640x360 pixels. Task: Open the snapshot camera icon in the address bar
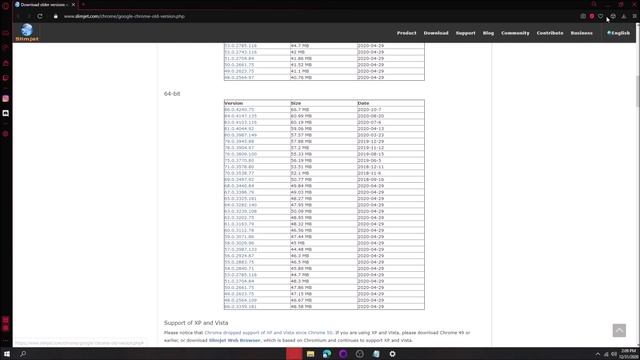pyautogui.click(x=583, y=16)
